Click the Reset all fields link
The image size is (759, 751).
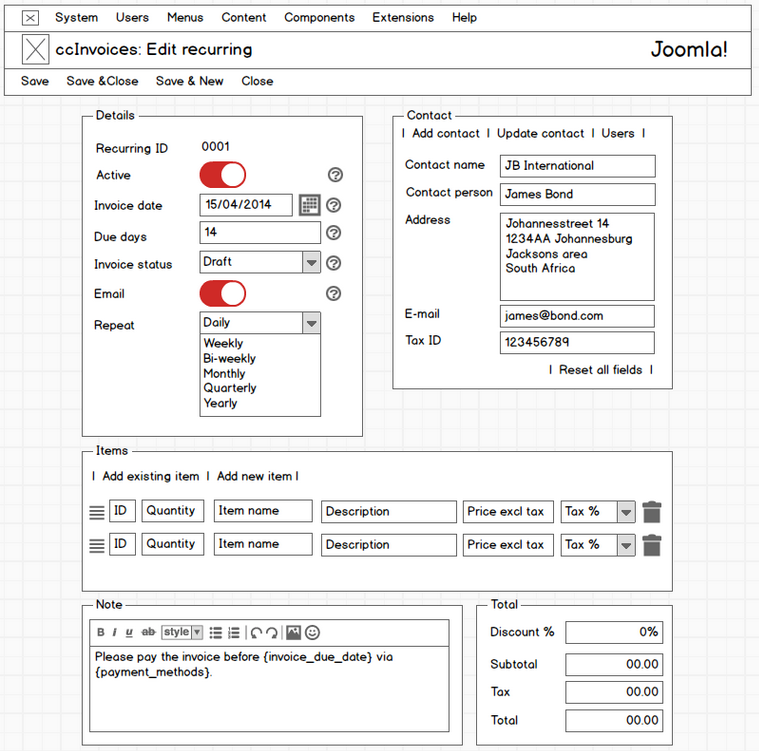(600, 370)
